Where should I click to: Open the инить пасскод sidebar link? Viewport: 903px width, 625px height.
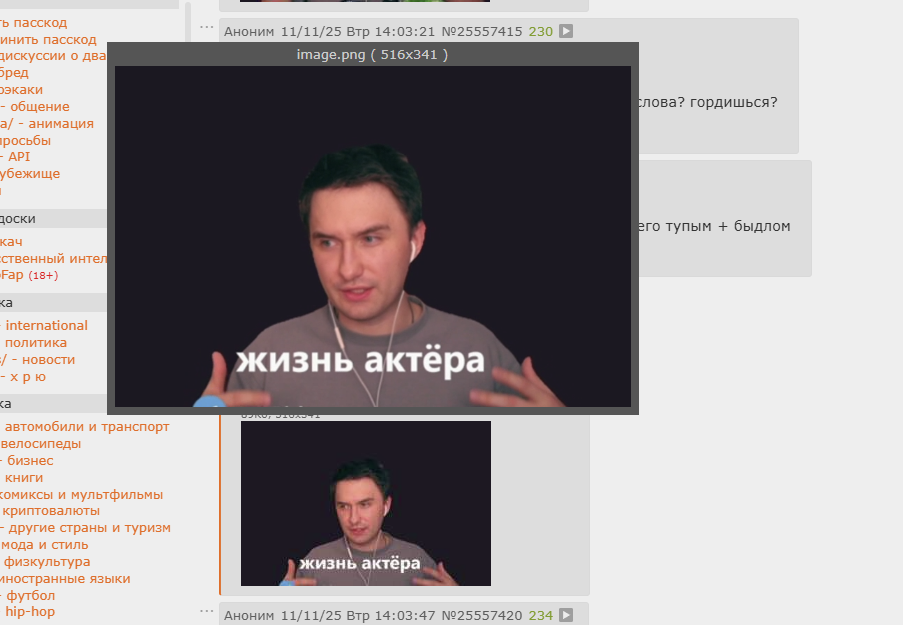(48, 40)
